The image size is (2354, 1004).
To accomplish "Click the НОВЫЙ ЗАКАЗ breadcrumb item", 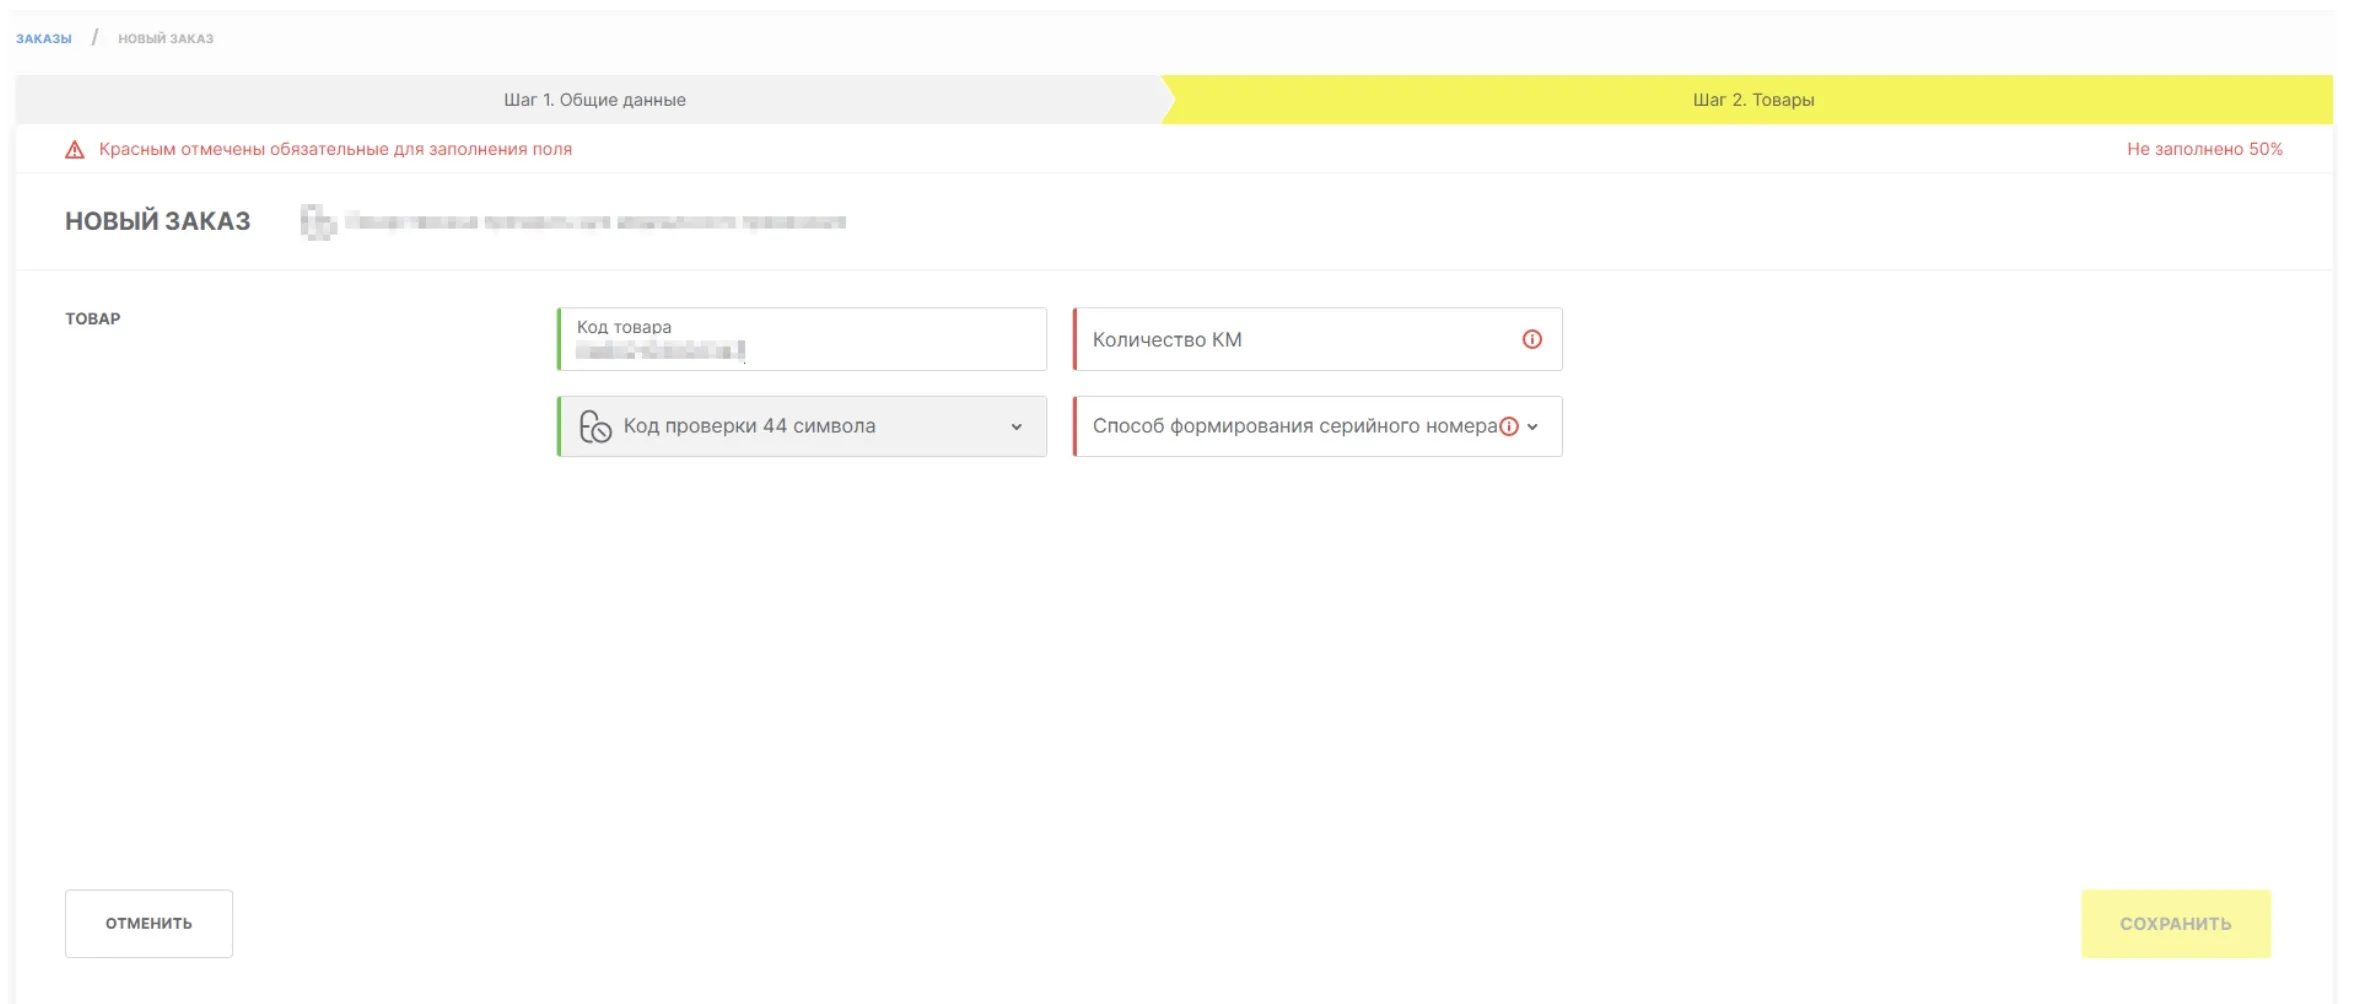I will 166,39.
